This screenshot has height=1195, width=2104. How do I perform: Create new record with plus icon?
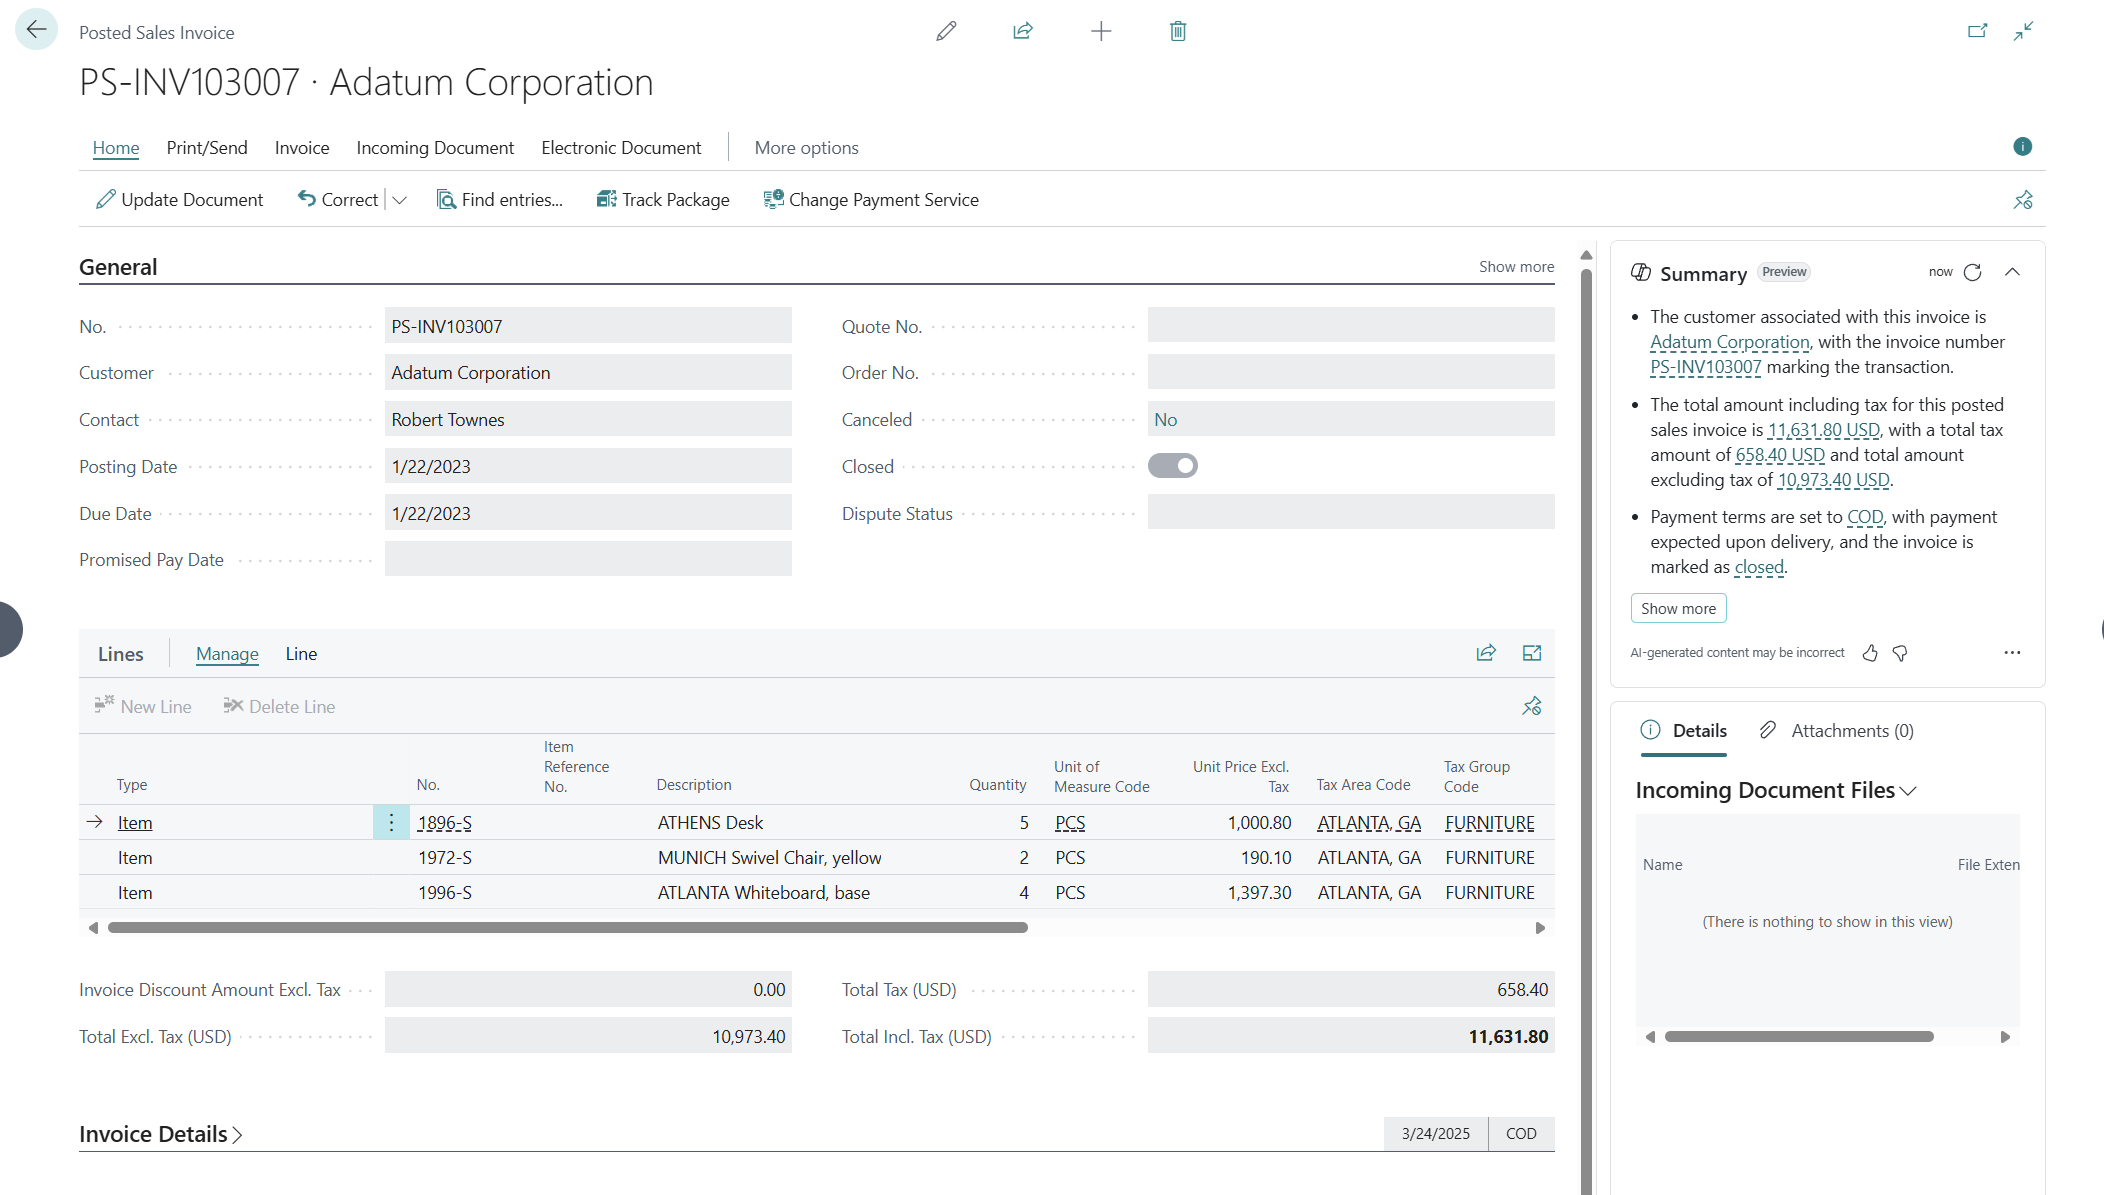click(1101, 31)
